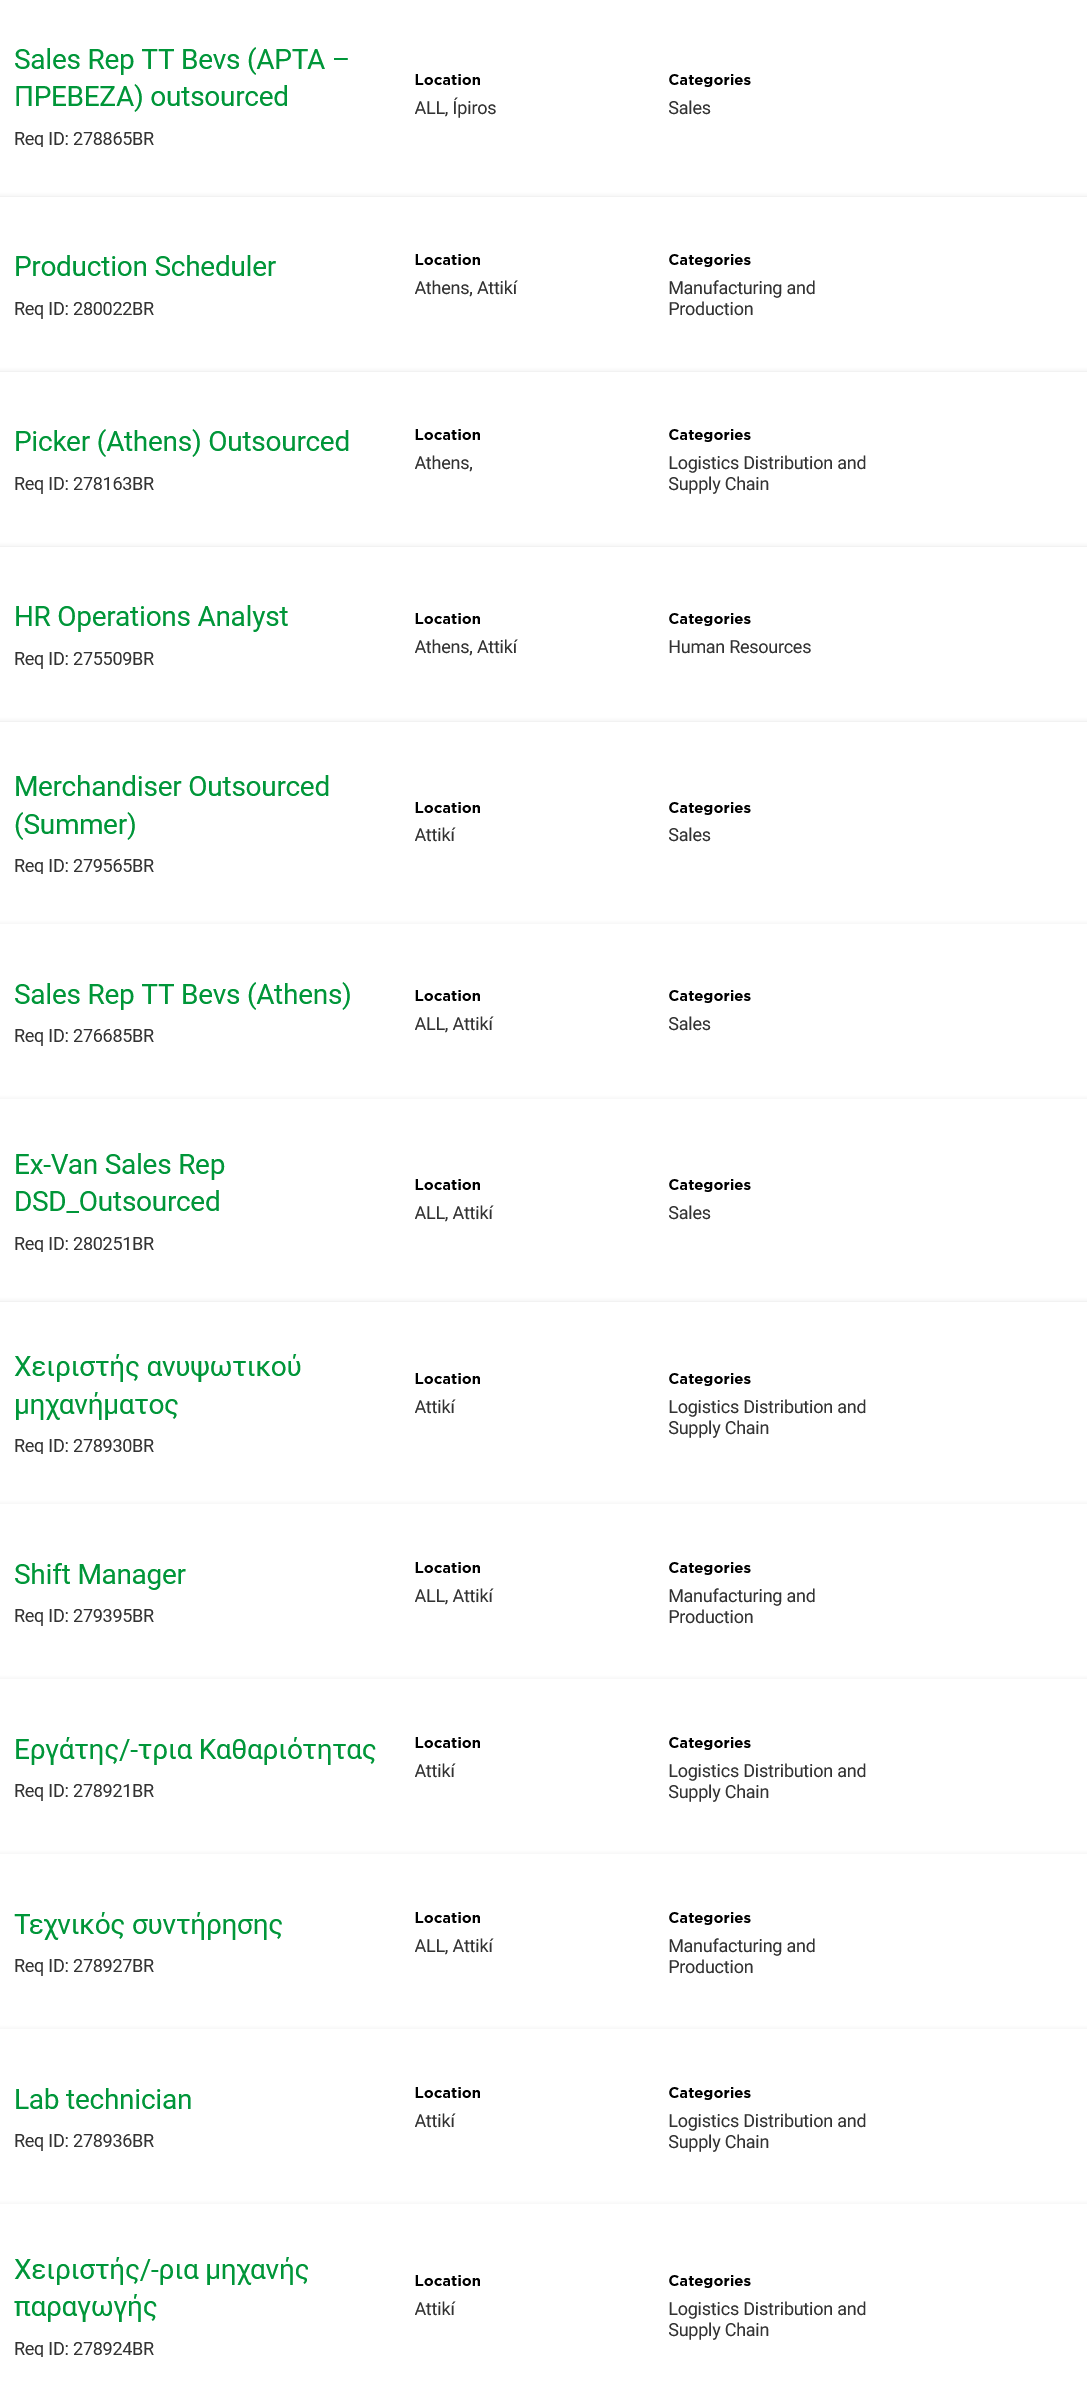Open Χειριστής ανυψωτικού μηχανήματος job
This screenshot has height=2406, width=1087.
(158, 1385)
